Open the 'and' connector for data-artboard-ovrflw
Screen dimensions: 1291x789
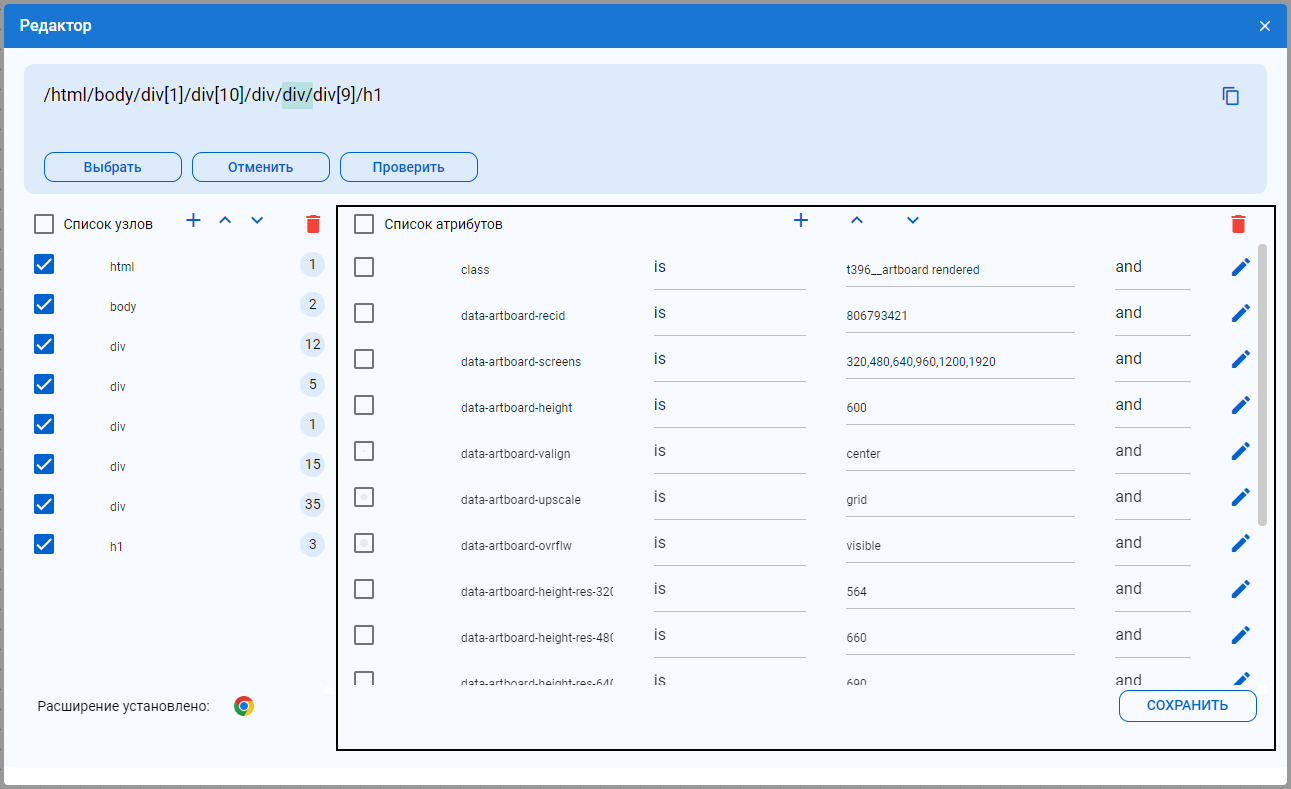coord(1153,544)
